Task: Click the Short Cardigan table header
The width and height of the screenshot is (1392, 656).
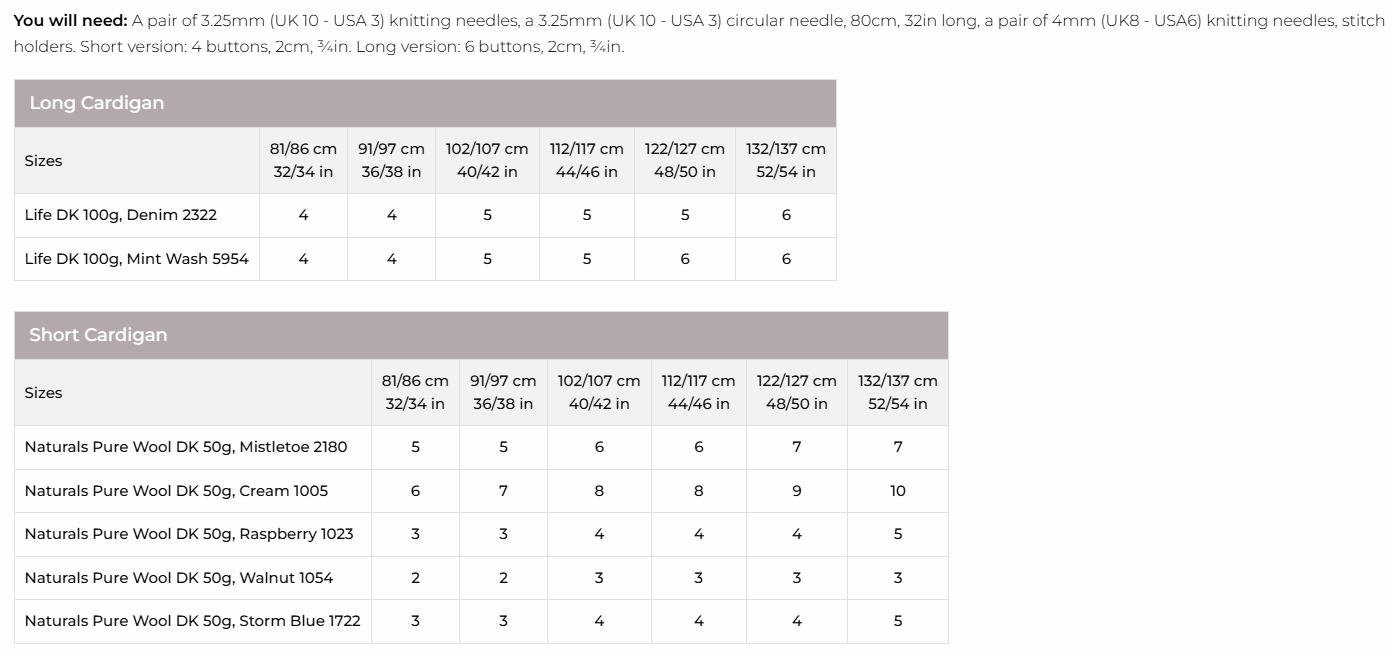Action: pyautogui.click(x=481, y=335)
